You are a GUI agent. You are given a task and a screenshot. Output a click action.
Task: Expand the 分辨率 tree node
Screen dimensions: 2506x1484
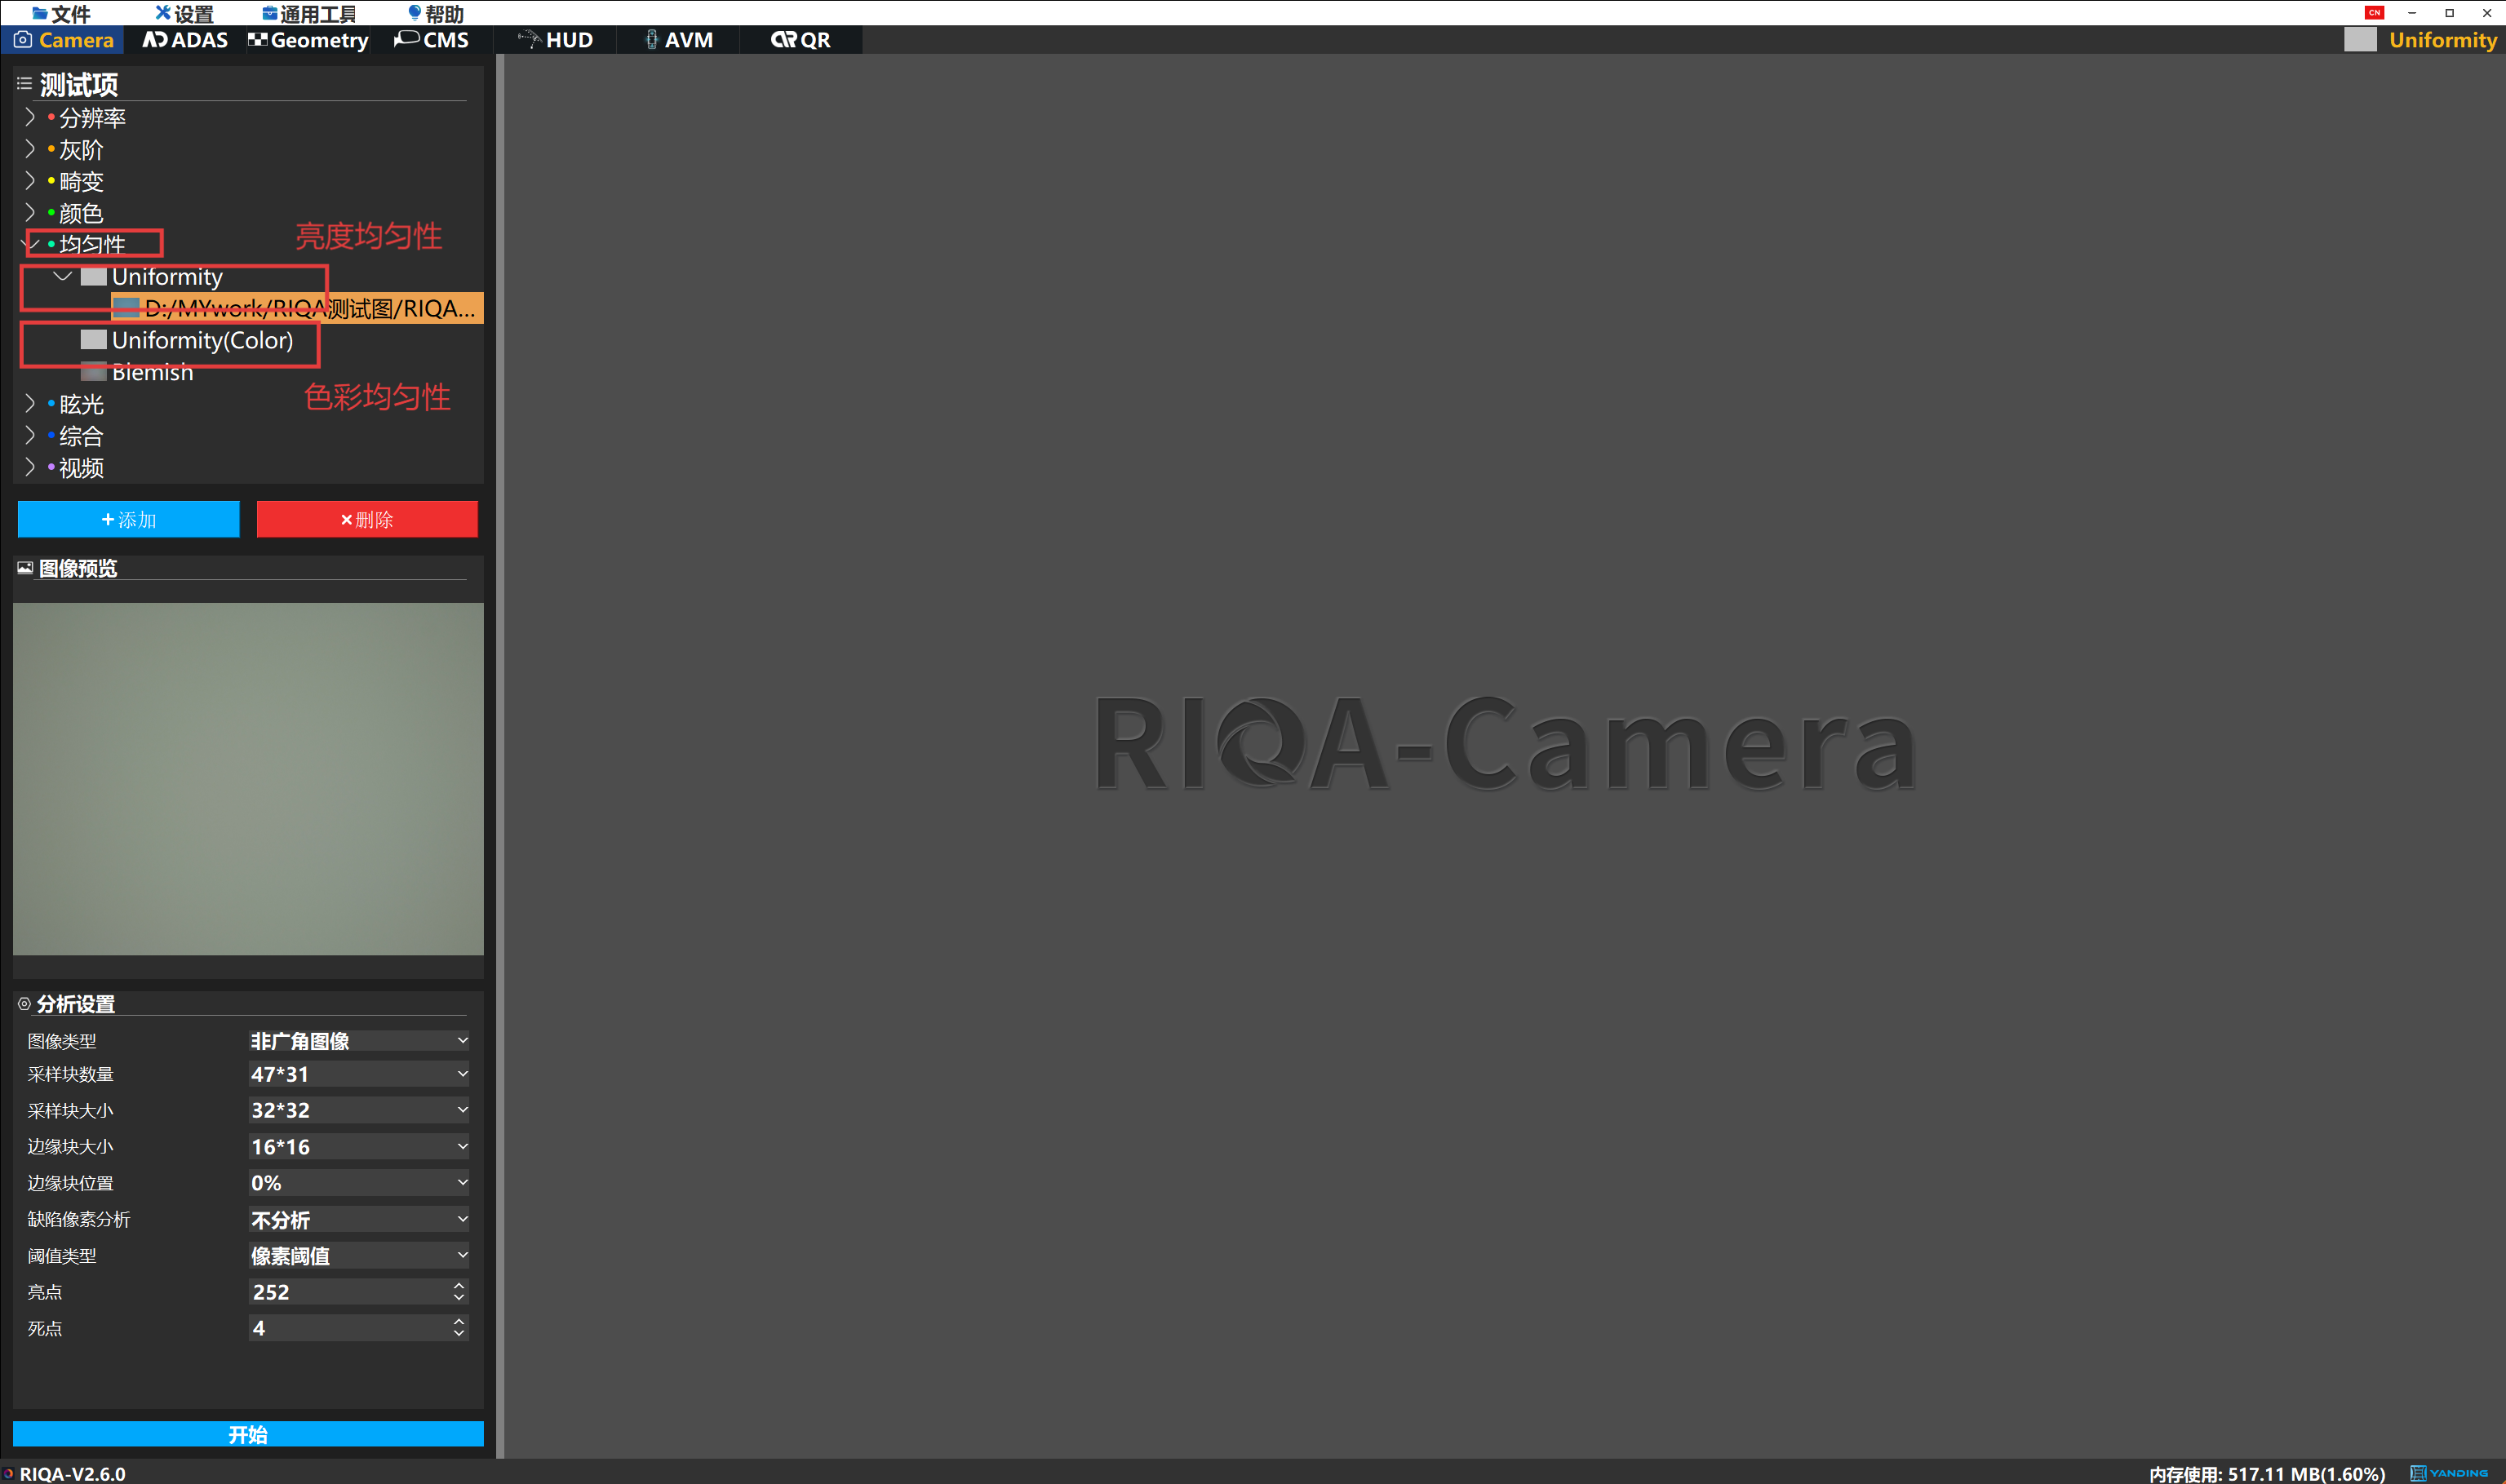pyautogui.click(x=29, y=117)
